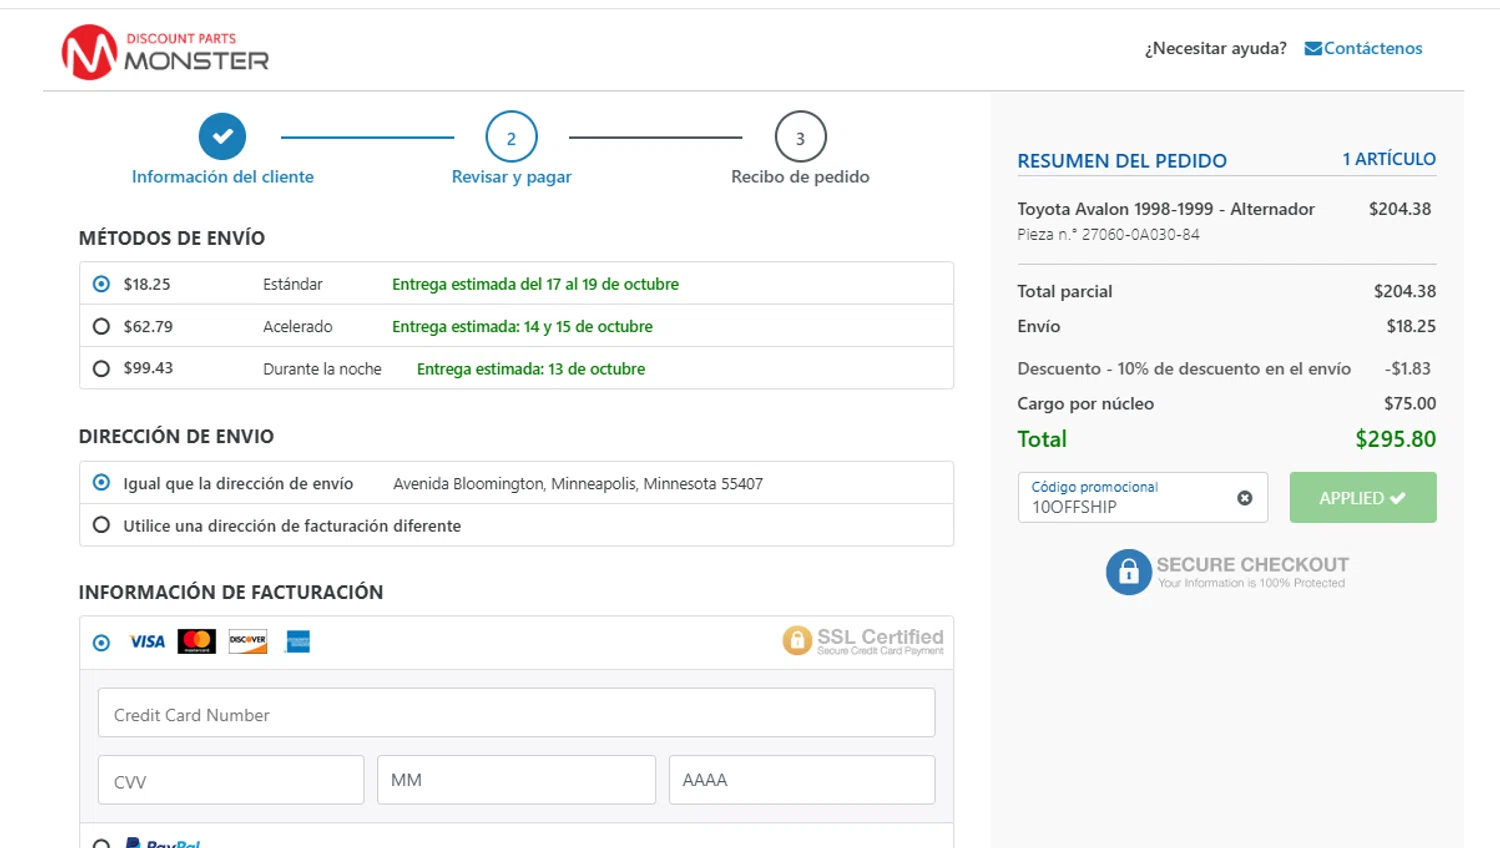Click Entrega estimada del 17 al 19 de octubre
The width and height of the screenshot is (1500, 848).
click(x=535, y=284)
